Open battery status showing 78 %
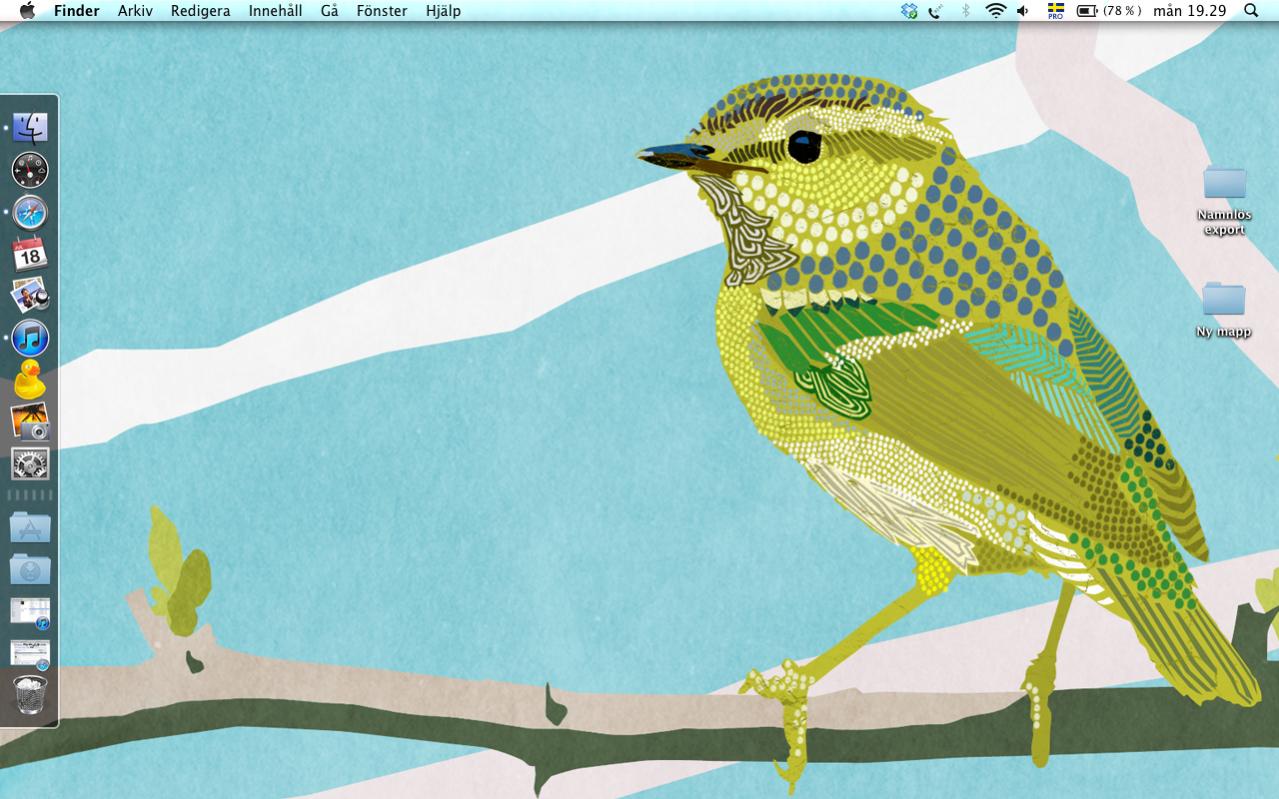The height and width of the screenshot is (799, 1279). coord(1109,11)
